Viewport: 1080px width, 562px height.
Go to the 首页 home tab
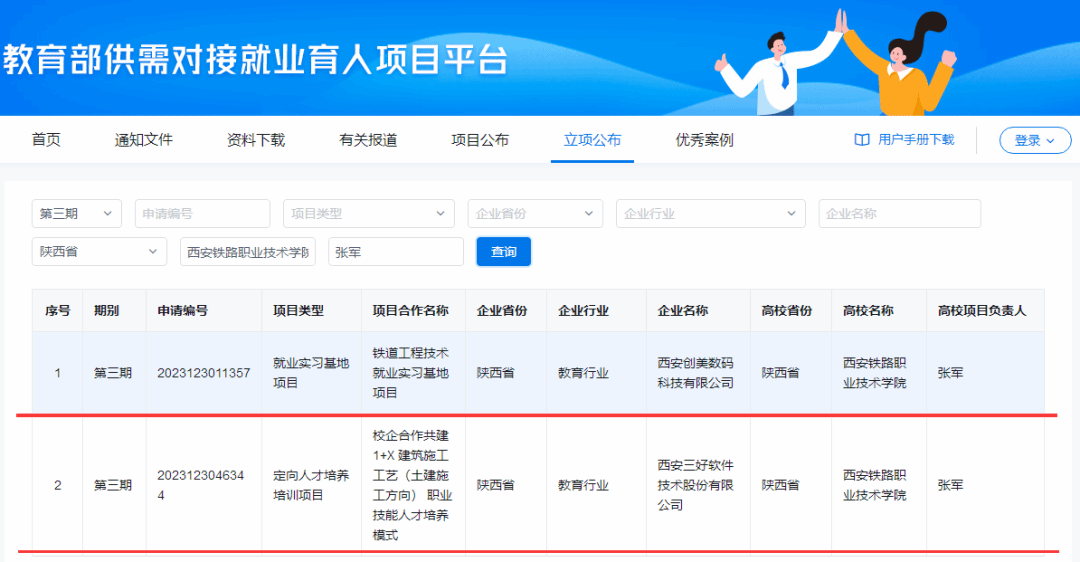click(46, 140)
